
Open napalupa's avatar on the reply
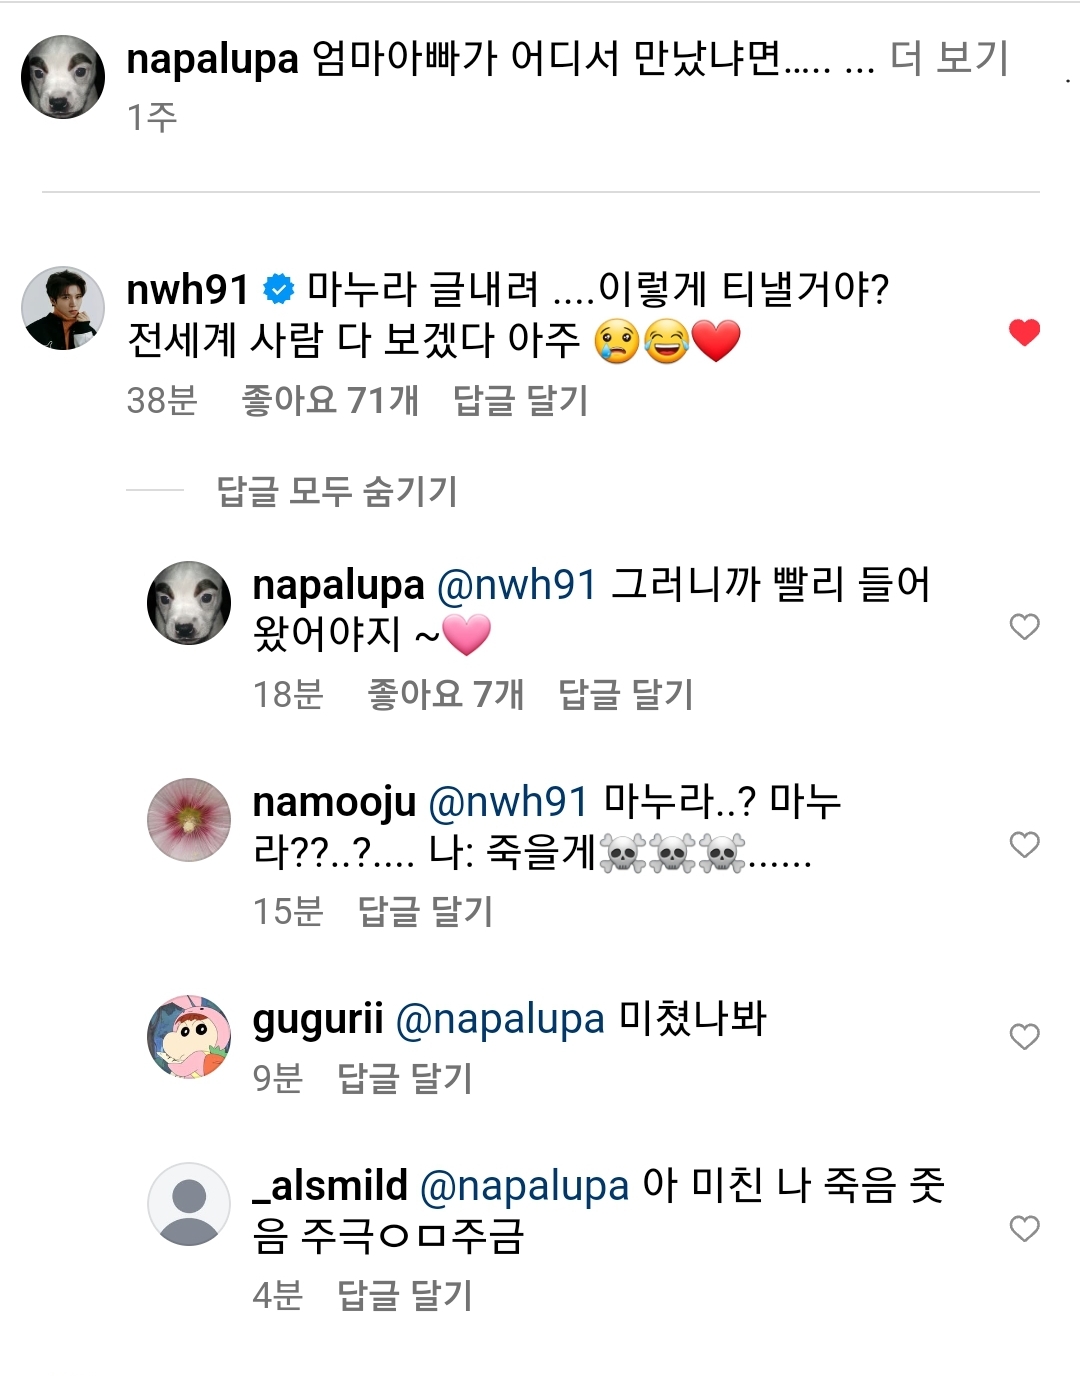pos(189,603)
